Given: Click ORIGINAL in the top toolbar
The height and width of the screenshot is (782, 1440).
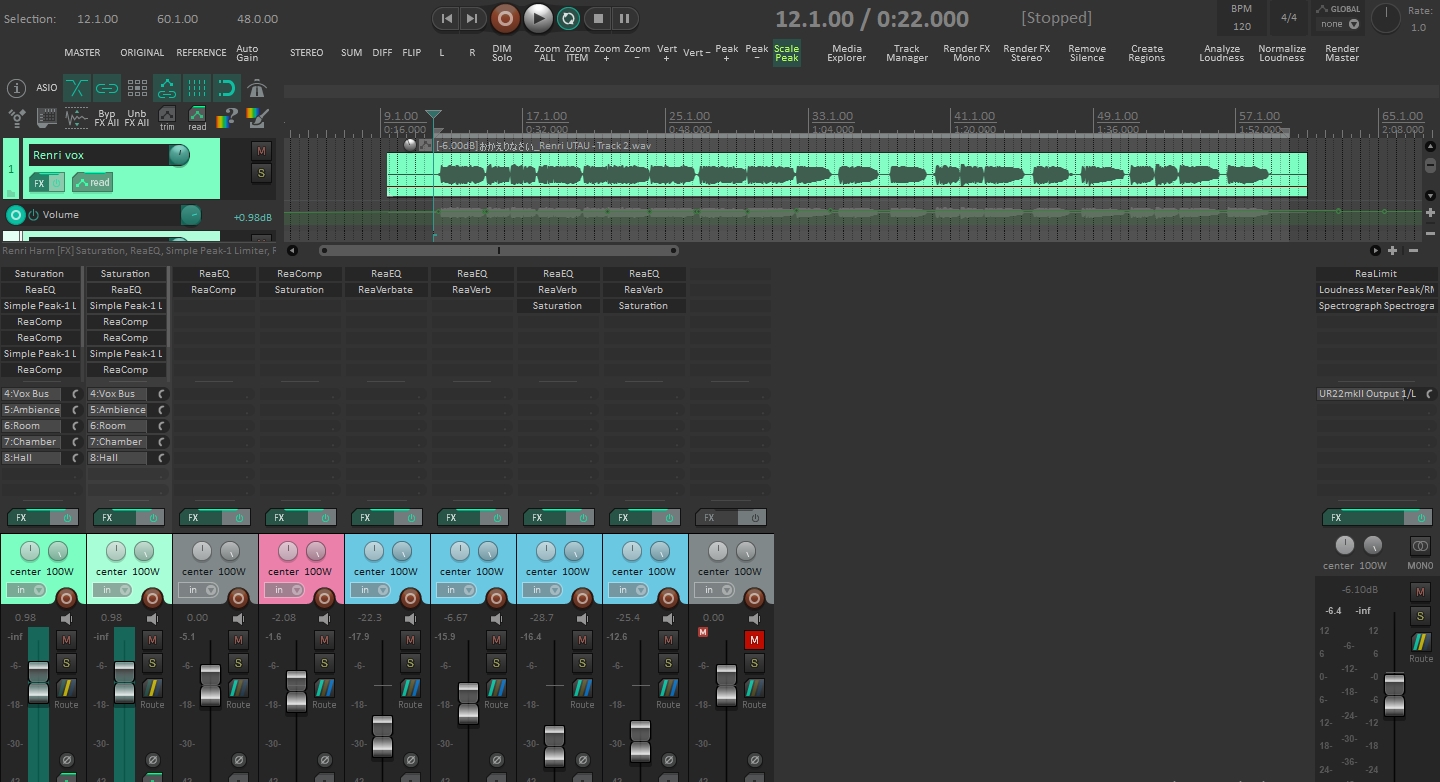Looking at the screenshot, I should 142,53.
